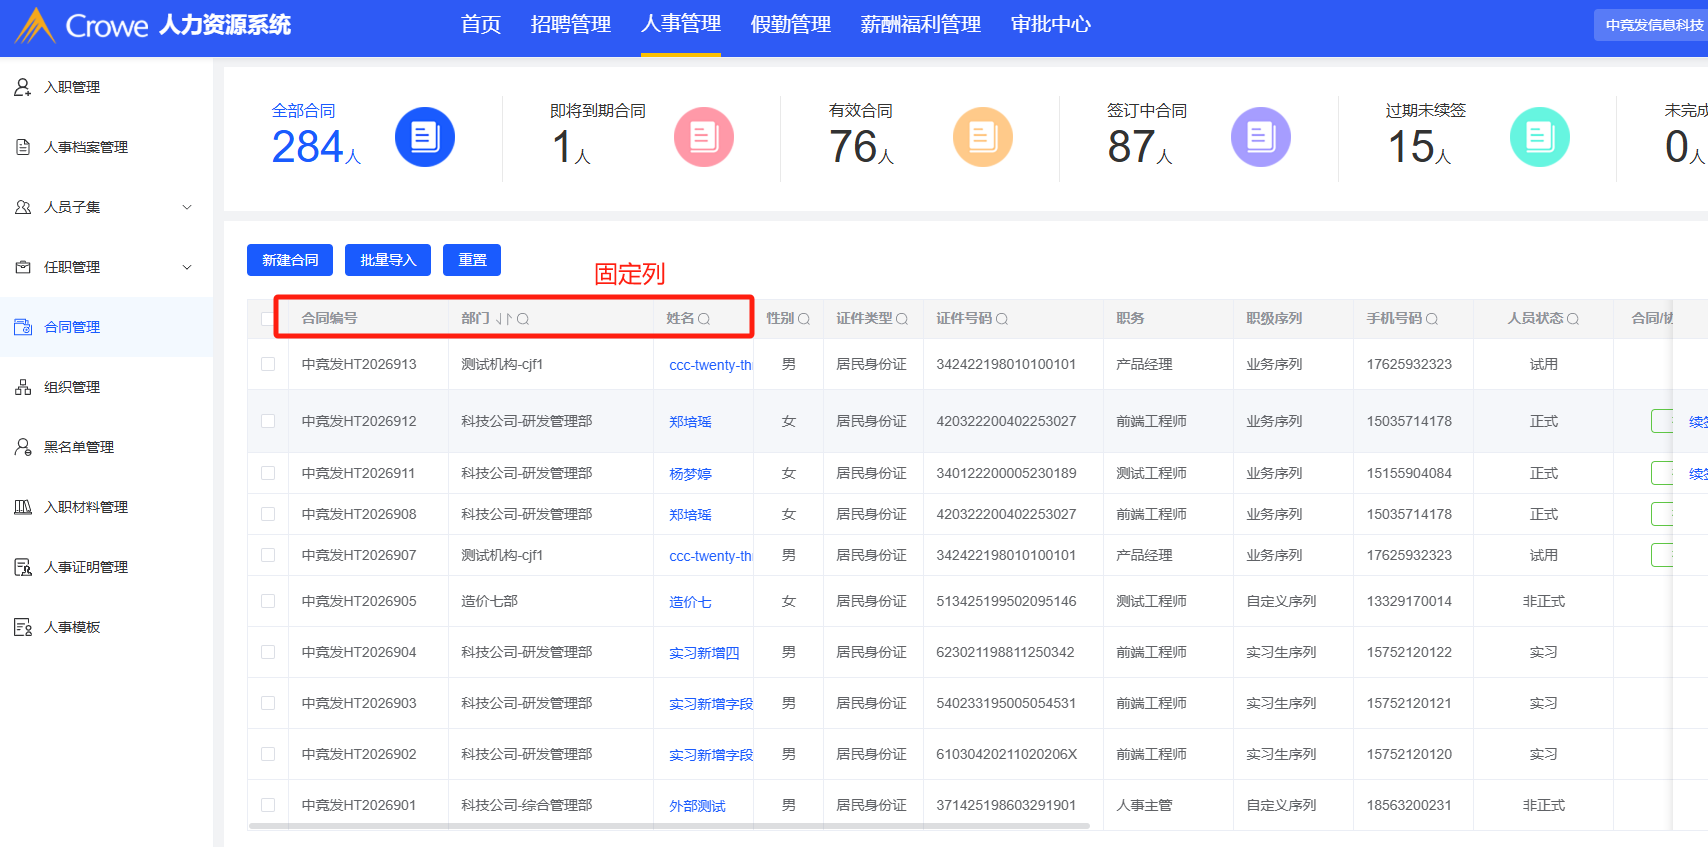Viewport: 1708px width, 847px height.
Task: Tick checkbox for contract 中竟发HT2026905
Action: 268,601
